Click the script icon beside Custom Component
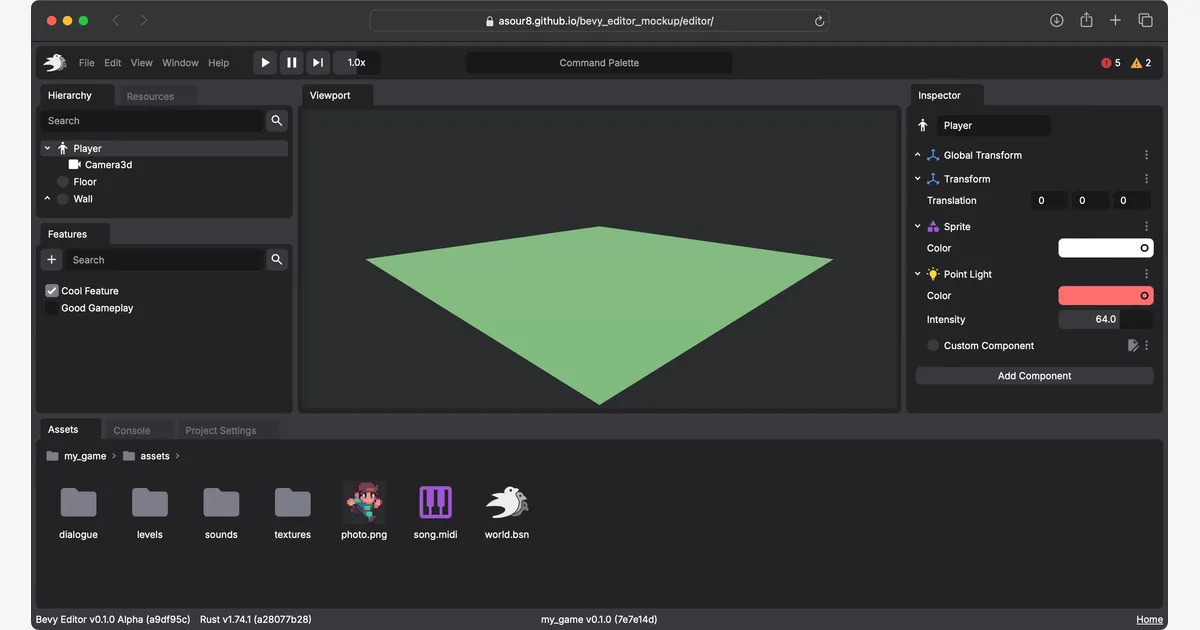Viewport: 1200px width, 630px height. (x=1133, y=346)
